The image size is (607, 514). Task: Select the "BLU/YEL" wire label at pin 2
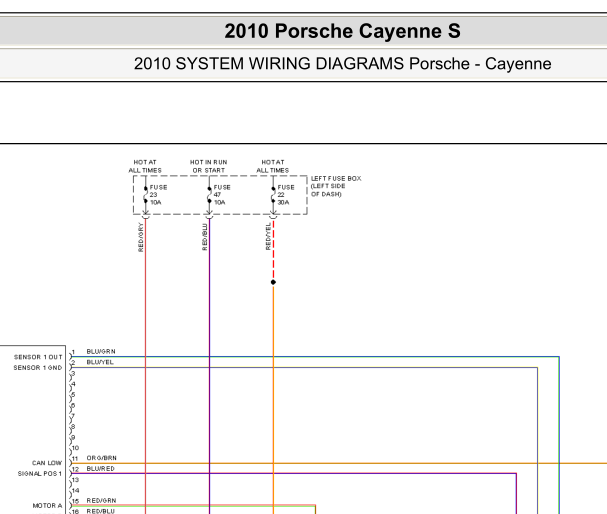point(100,362)
